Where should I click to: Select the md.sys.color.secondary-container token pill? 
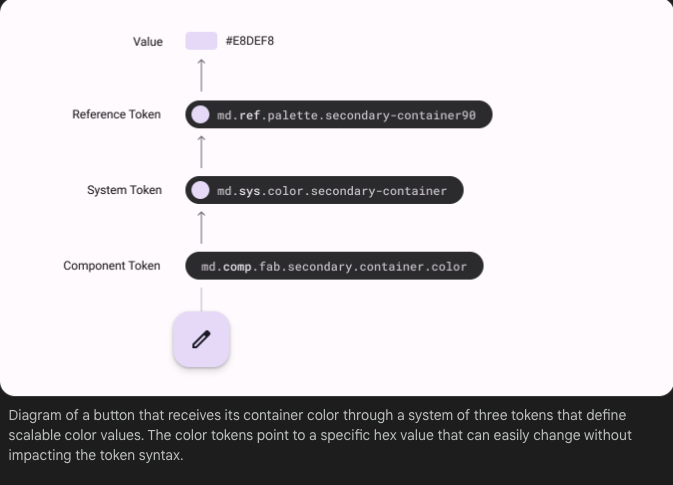coord(324,190)
